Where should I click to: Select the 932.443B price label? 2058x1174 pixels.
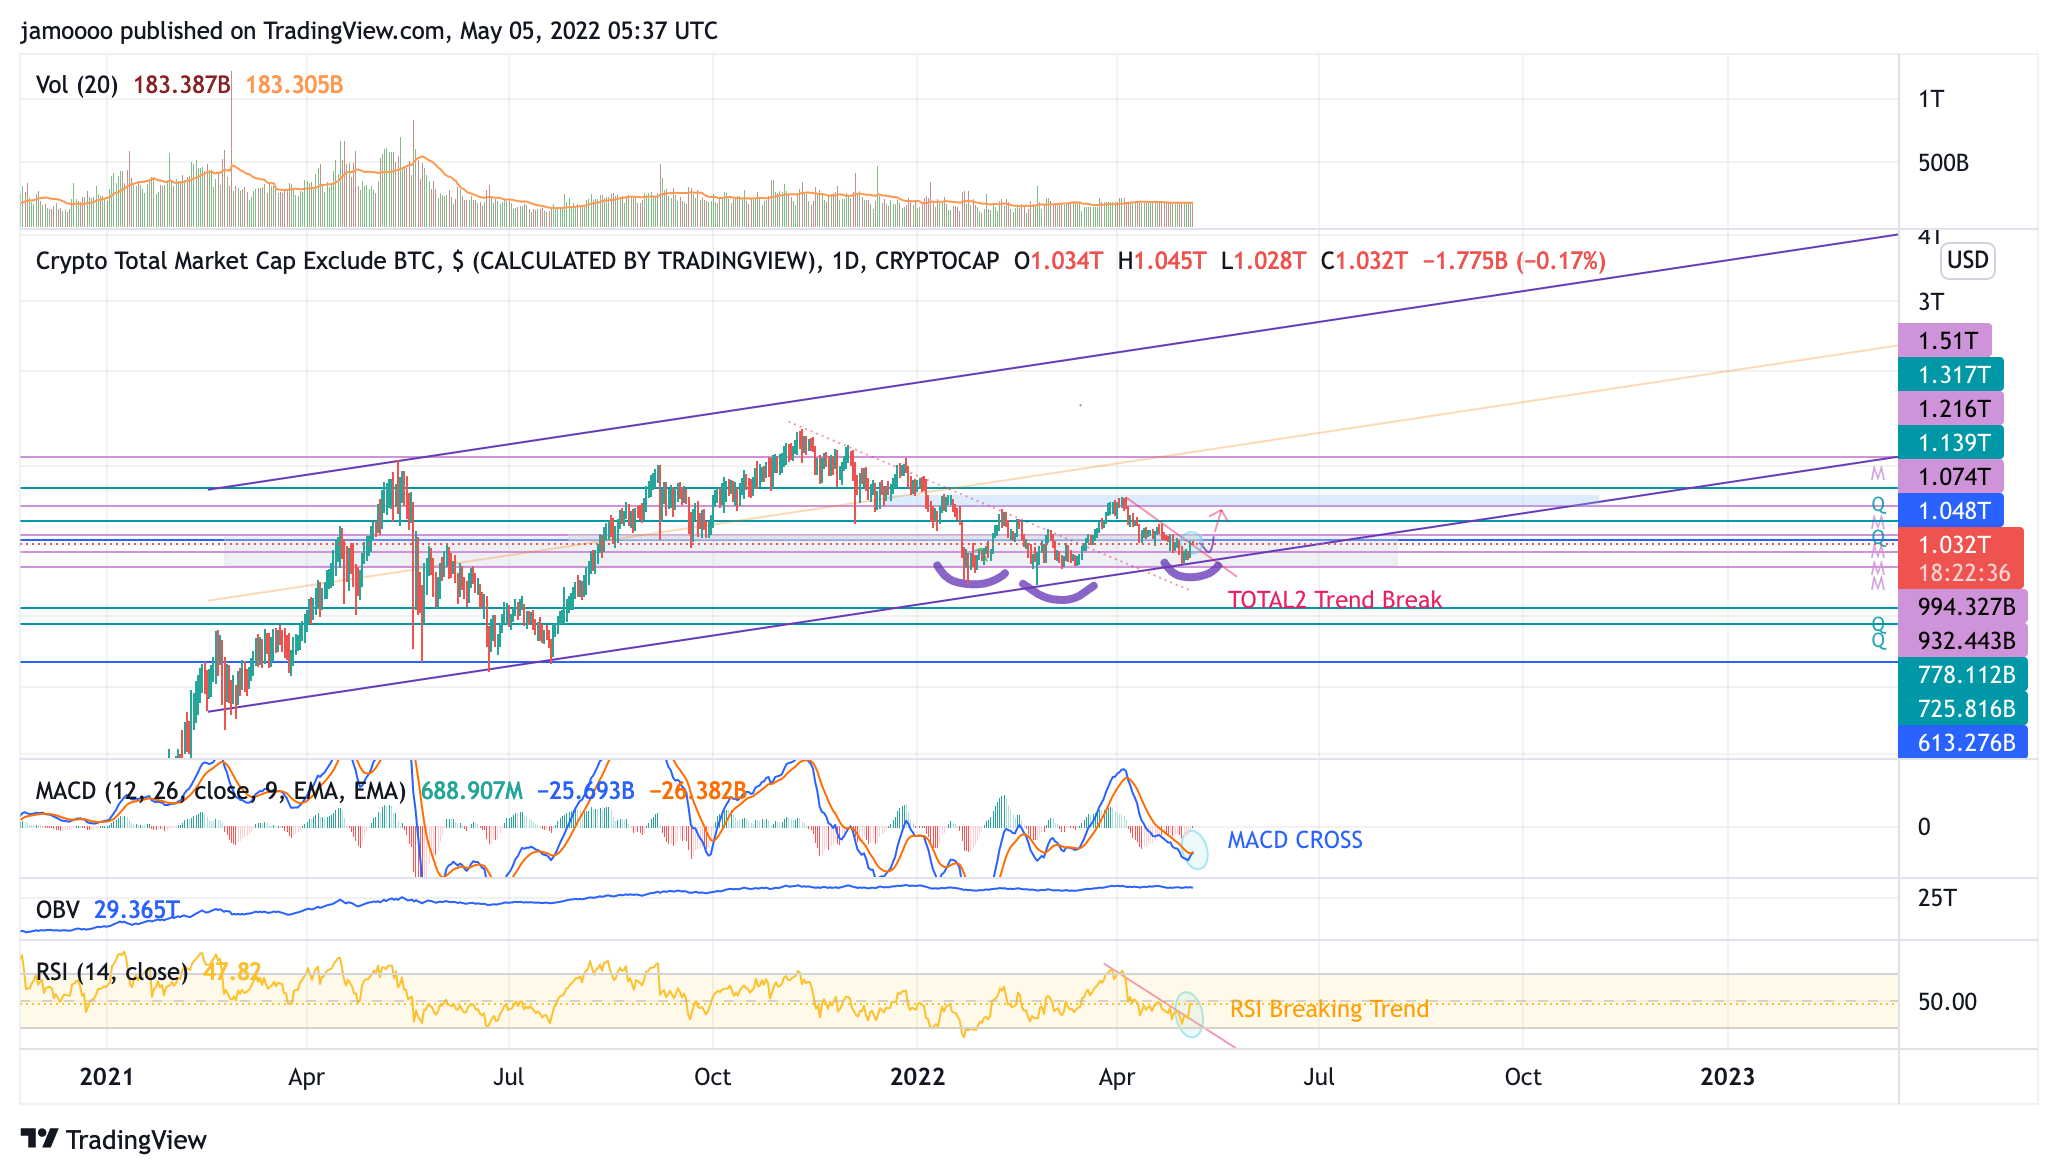[x=1963, y=640]
